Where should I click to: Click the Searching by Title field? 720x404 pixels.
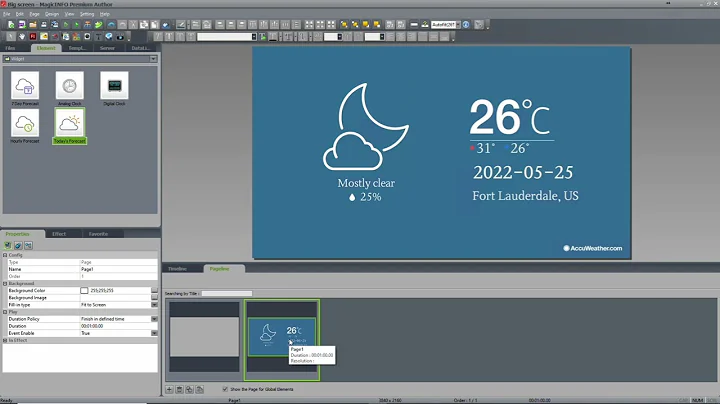click(x=227, y=293)
